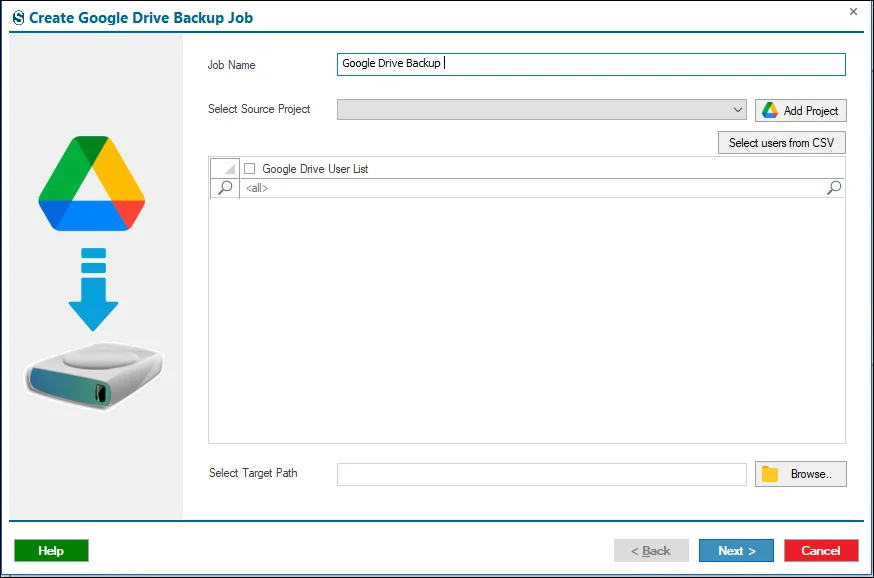The image size is (874, 578).
Task: Click the magnifier icon at filter row end
Action: tap(834, 188)
